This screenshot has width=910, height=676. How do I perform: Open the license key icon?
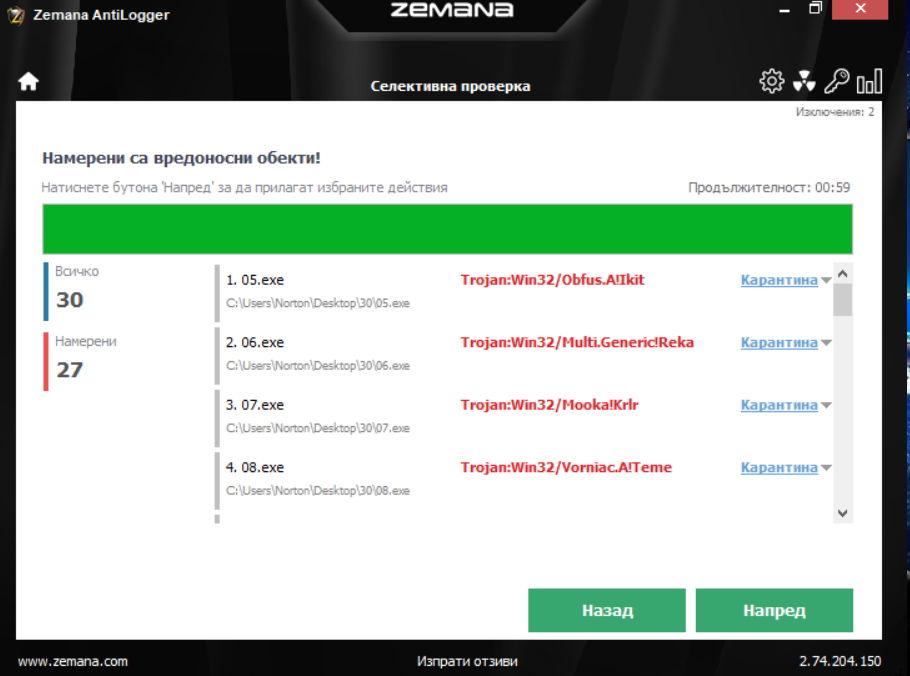[837, 81]
